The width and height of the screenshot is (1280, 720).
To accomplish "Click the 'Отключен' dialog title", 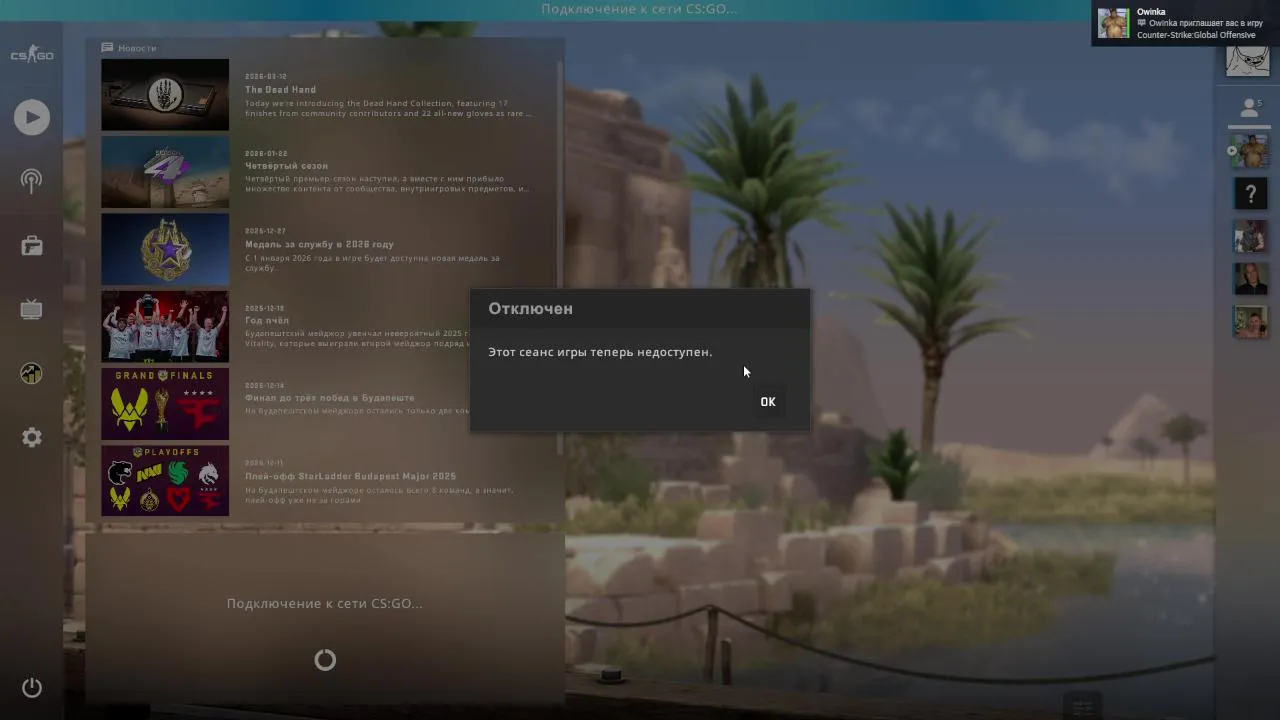I will pos(530,309).
